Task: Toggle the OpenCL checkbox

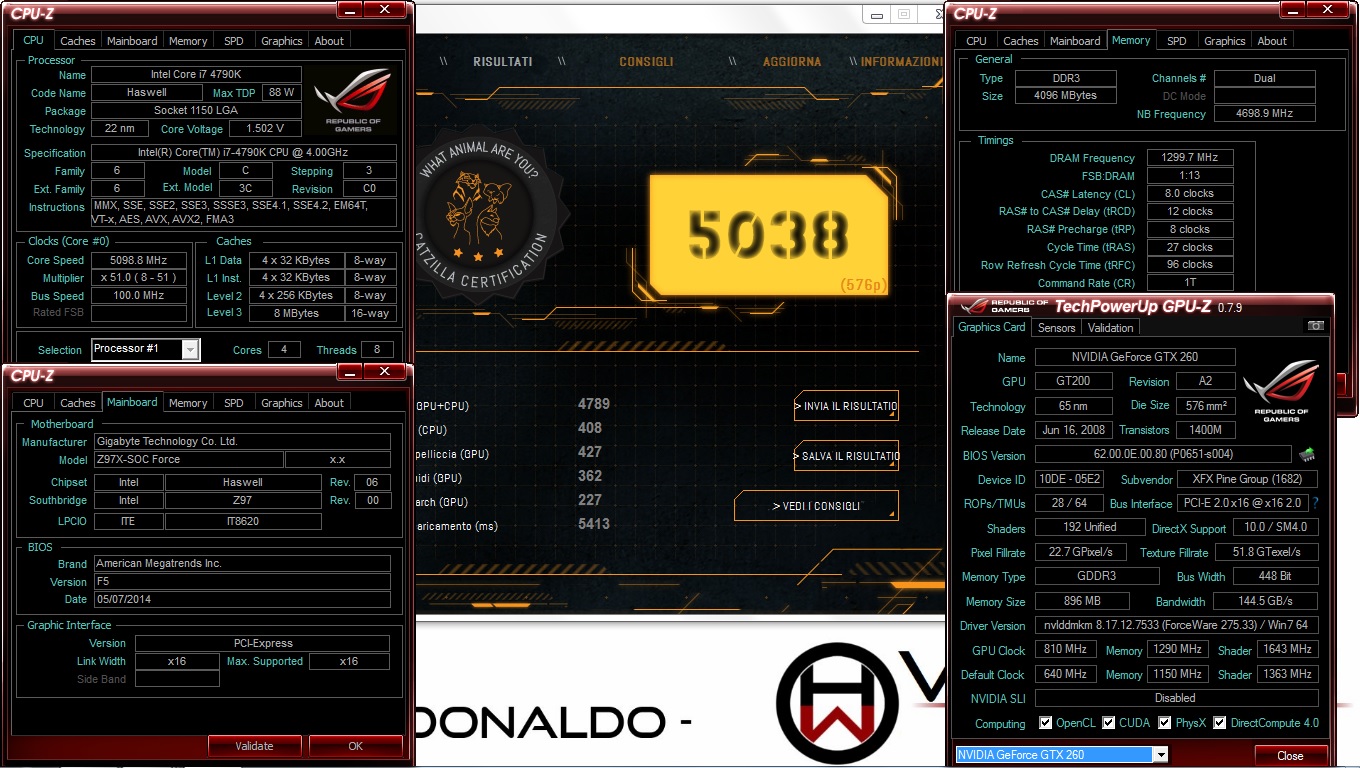Action: tap(1045, 723)
